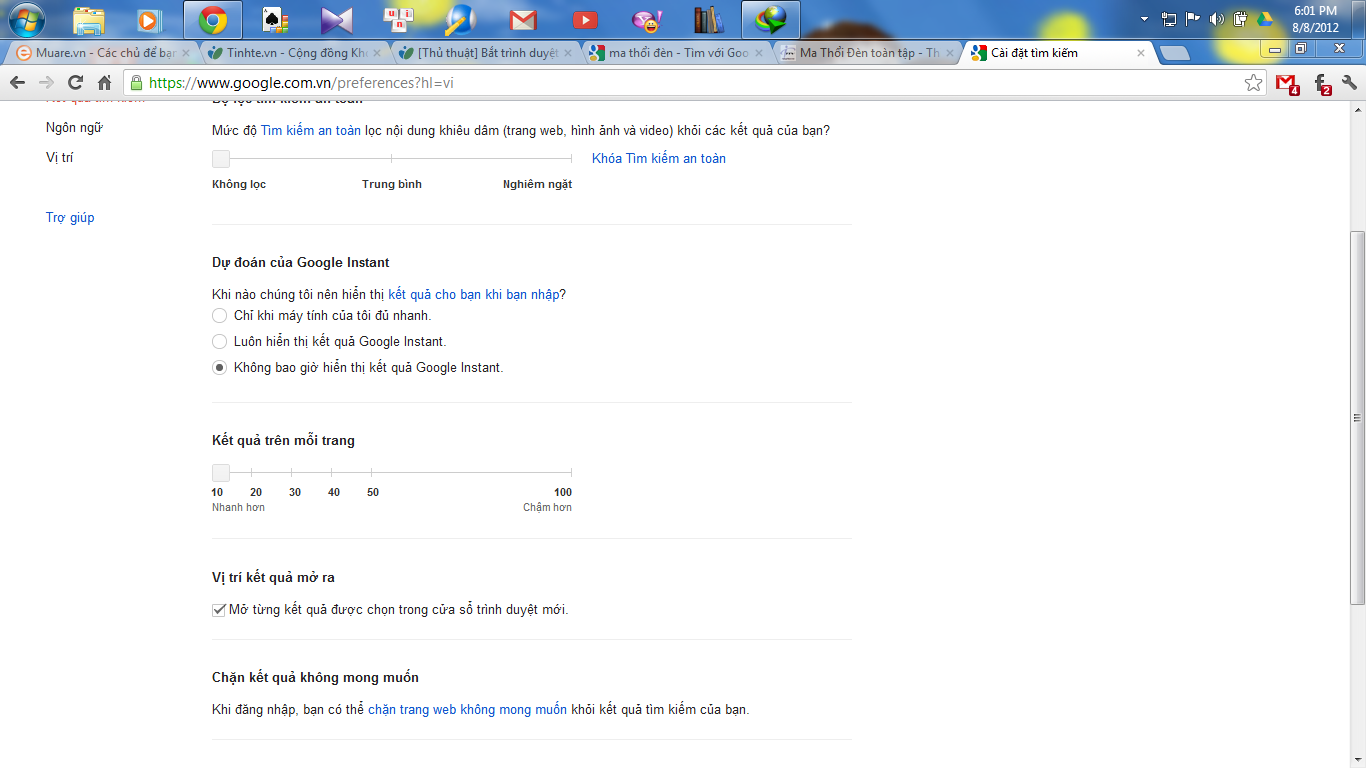Screen dimensions: 1366x768
Task: Click the Google Drive tray icon
Action: (x=1264, y=19)
